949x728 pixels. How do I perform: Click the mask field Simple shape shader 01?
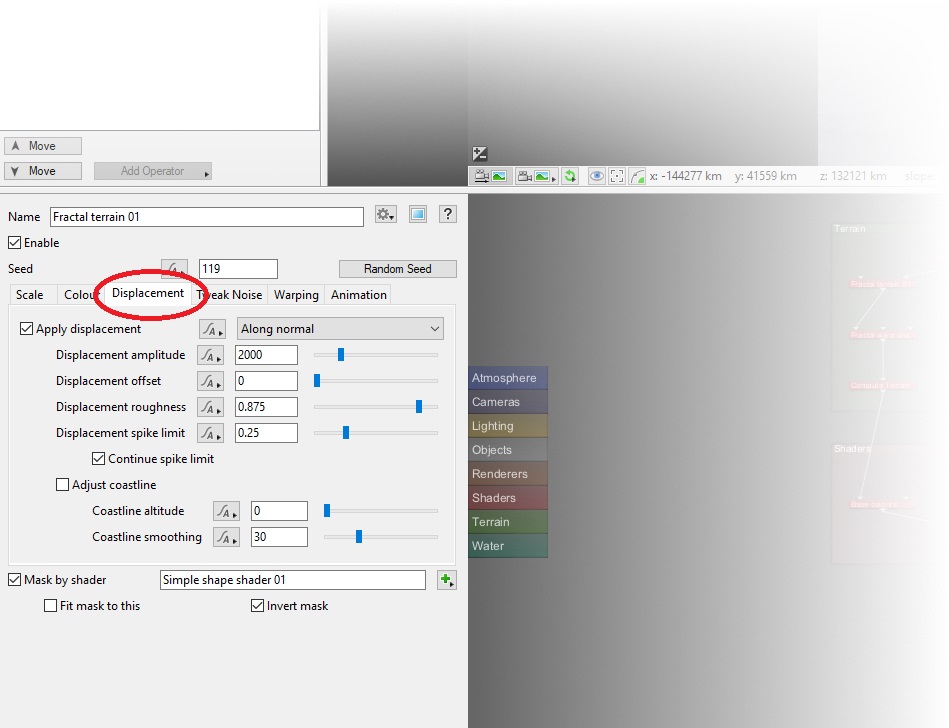pos(293,580)
